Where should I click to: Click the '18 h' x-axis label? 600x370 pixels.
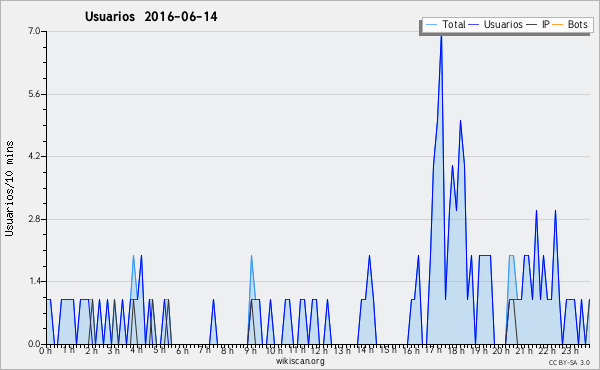(x=456, y=350)
